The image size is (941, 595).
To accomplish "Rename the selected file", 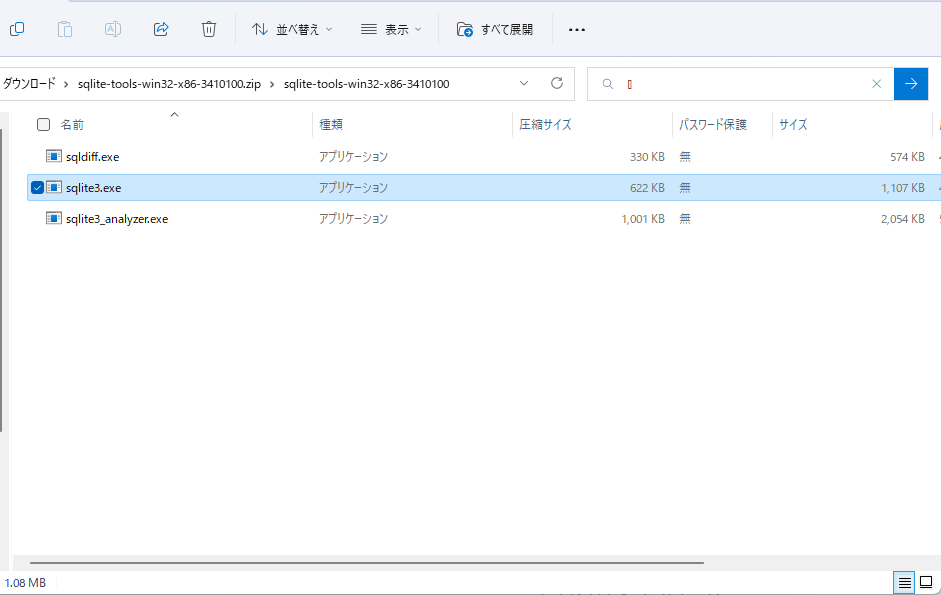I will click(x=113, y=30).
